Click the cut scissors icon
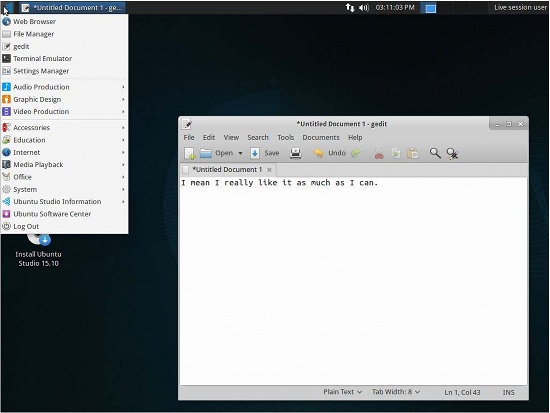Screen dimensions: 550x413 click(379, 153)
